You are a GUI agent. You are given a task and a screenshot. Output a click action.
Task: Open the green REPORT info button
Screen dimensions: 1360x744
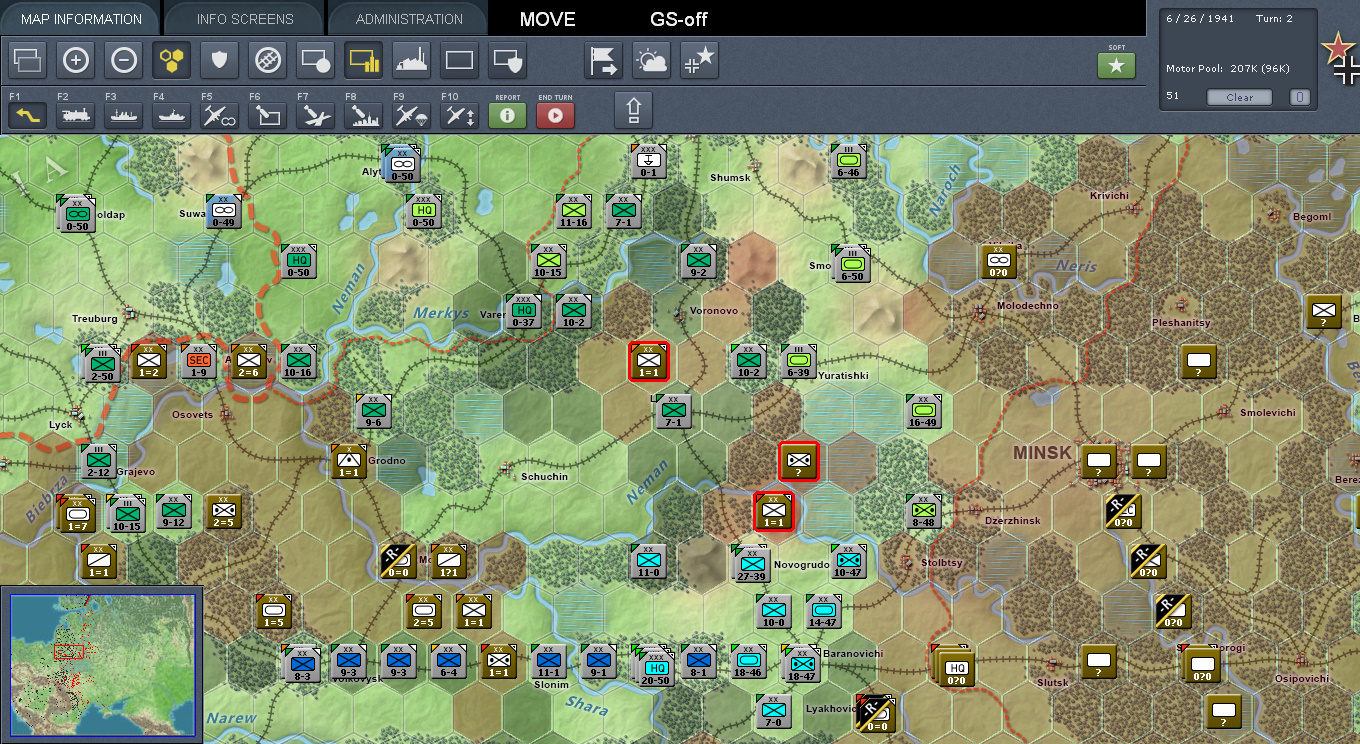click(507, 115)
